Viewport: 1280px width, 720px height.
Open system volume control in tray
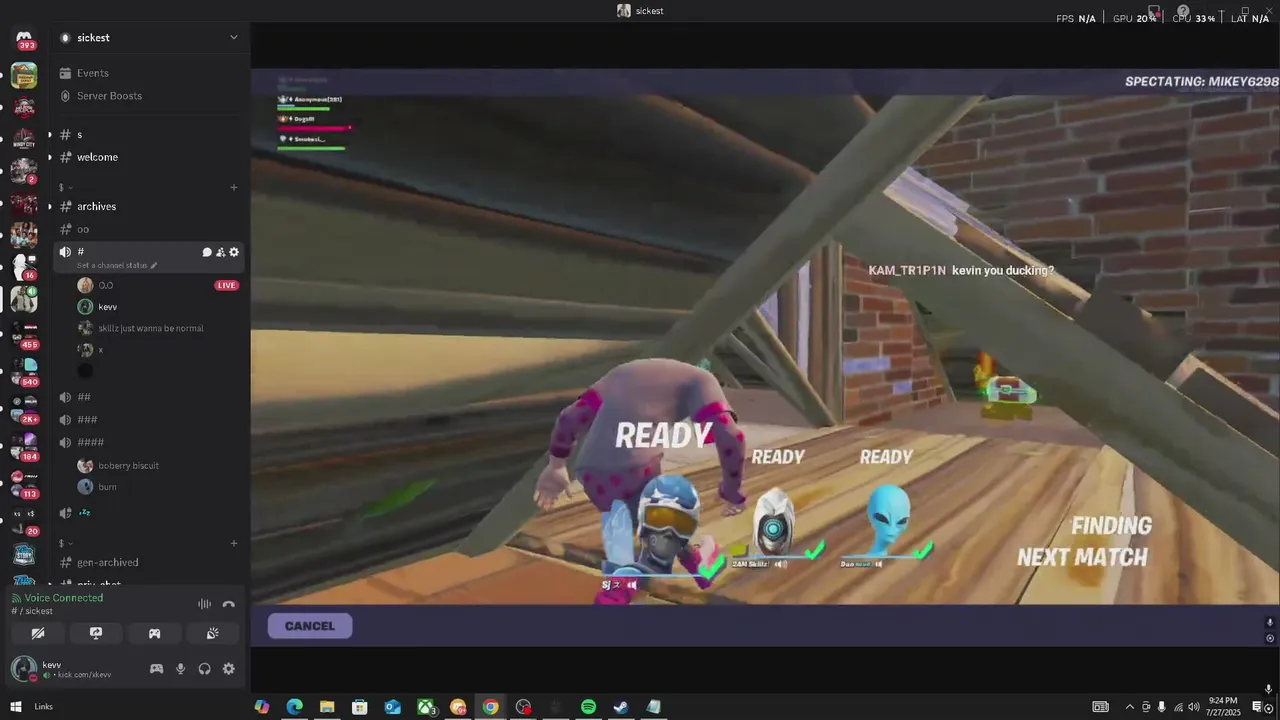click(x=1194, y=707)
